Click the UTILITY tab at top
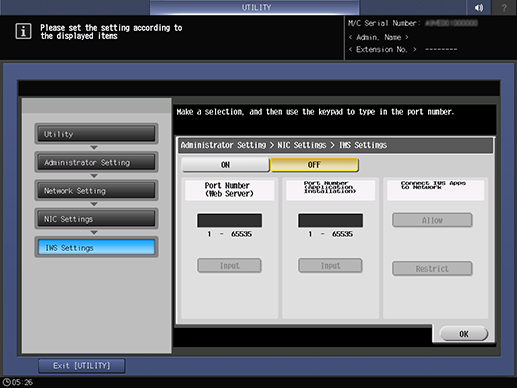Image resolution: width=517 pixels, height=388 pixels. point(255,7)
